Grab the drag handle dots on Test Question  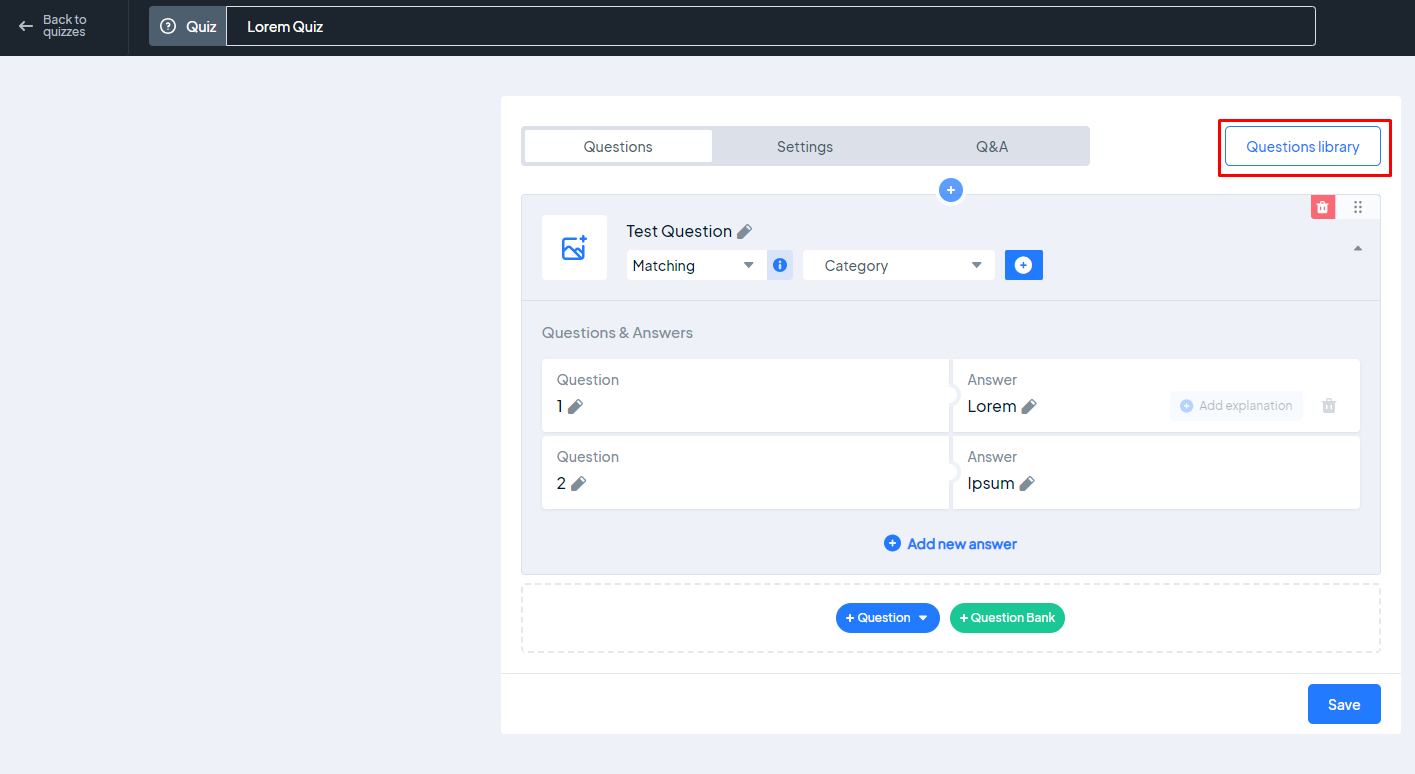(x=1358, y=207)
